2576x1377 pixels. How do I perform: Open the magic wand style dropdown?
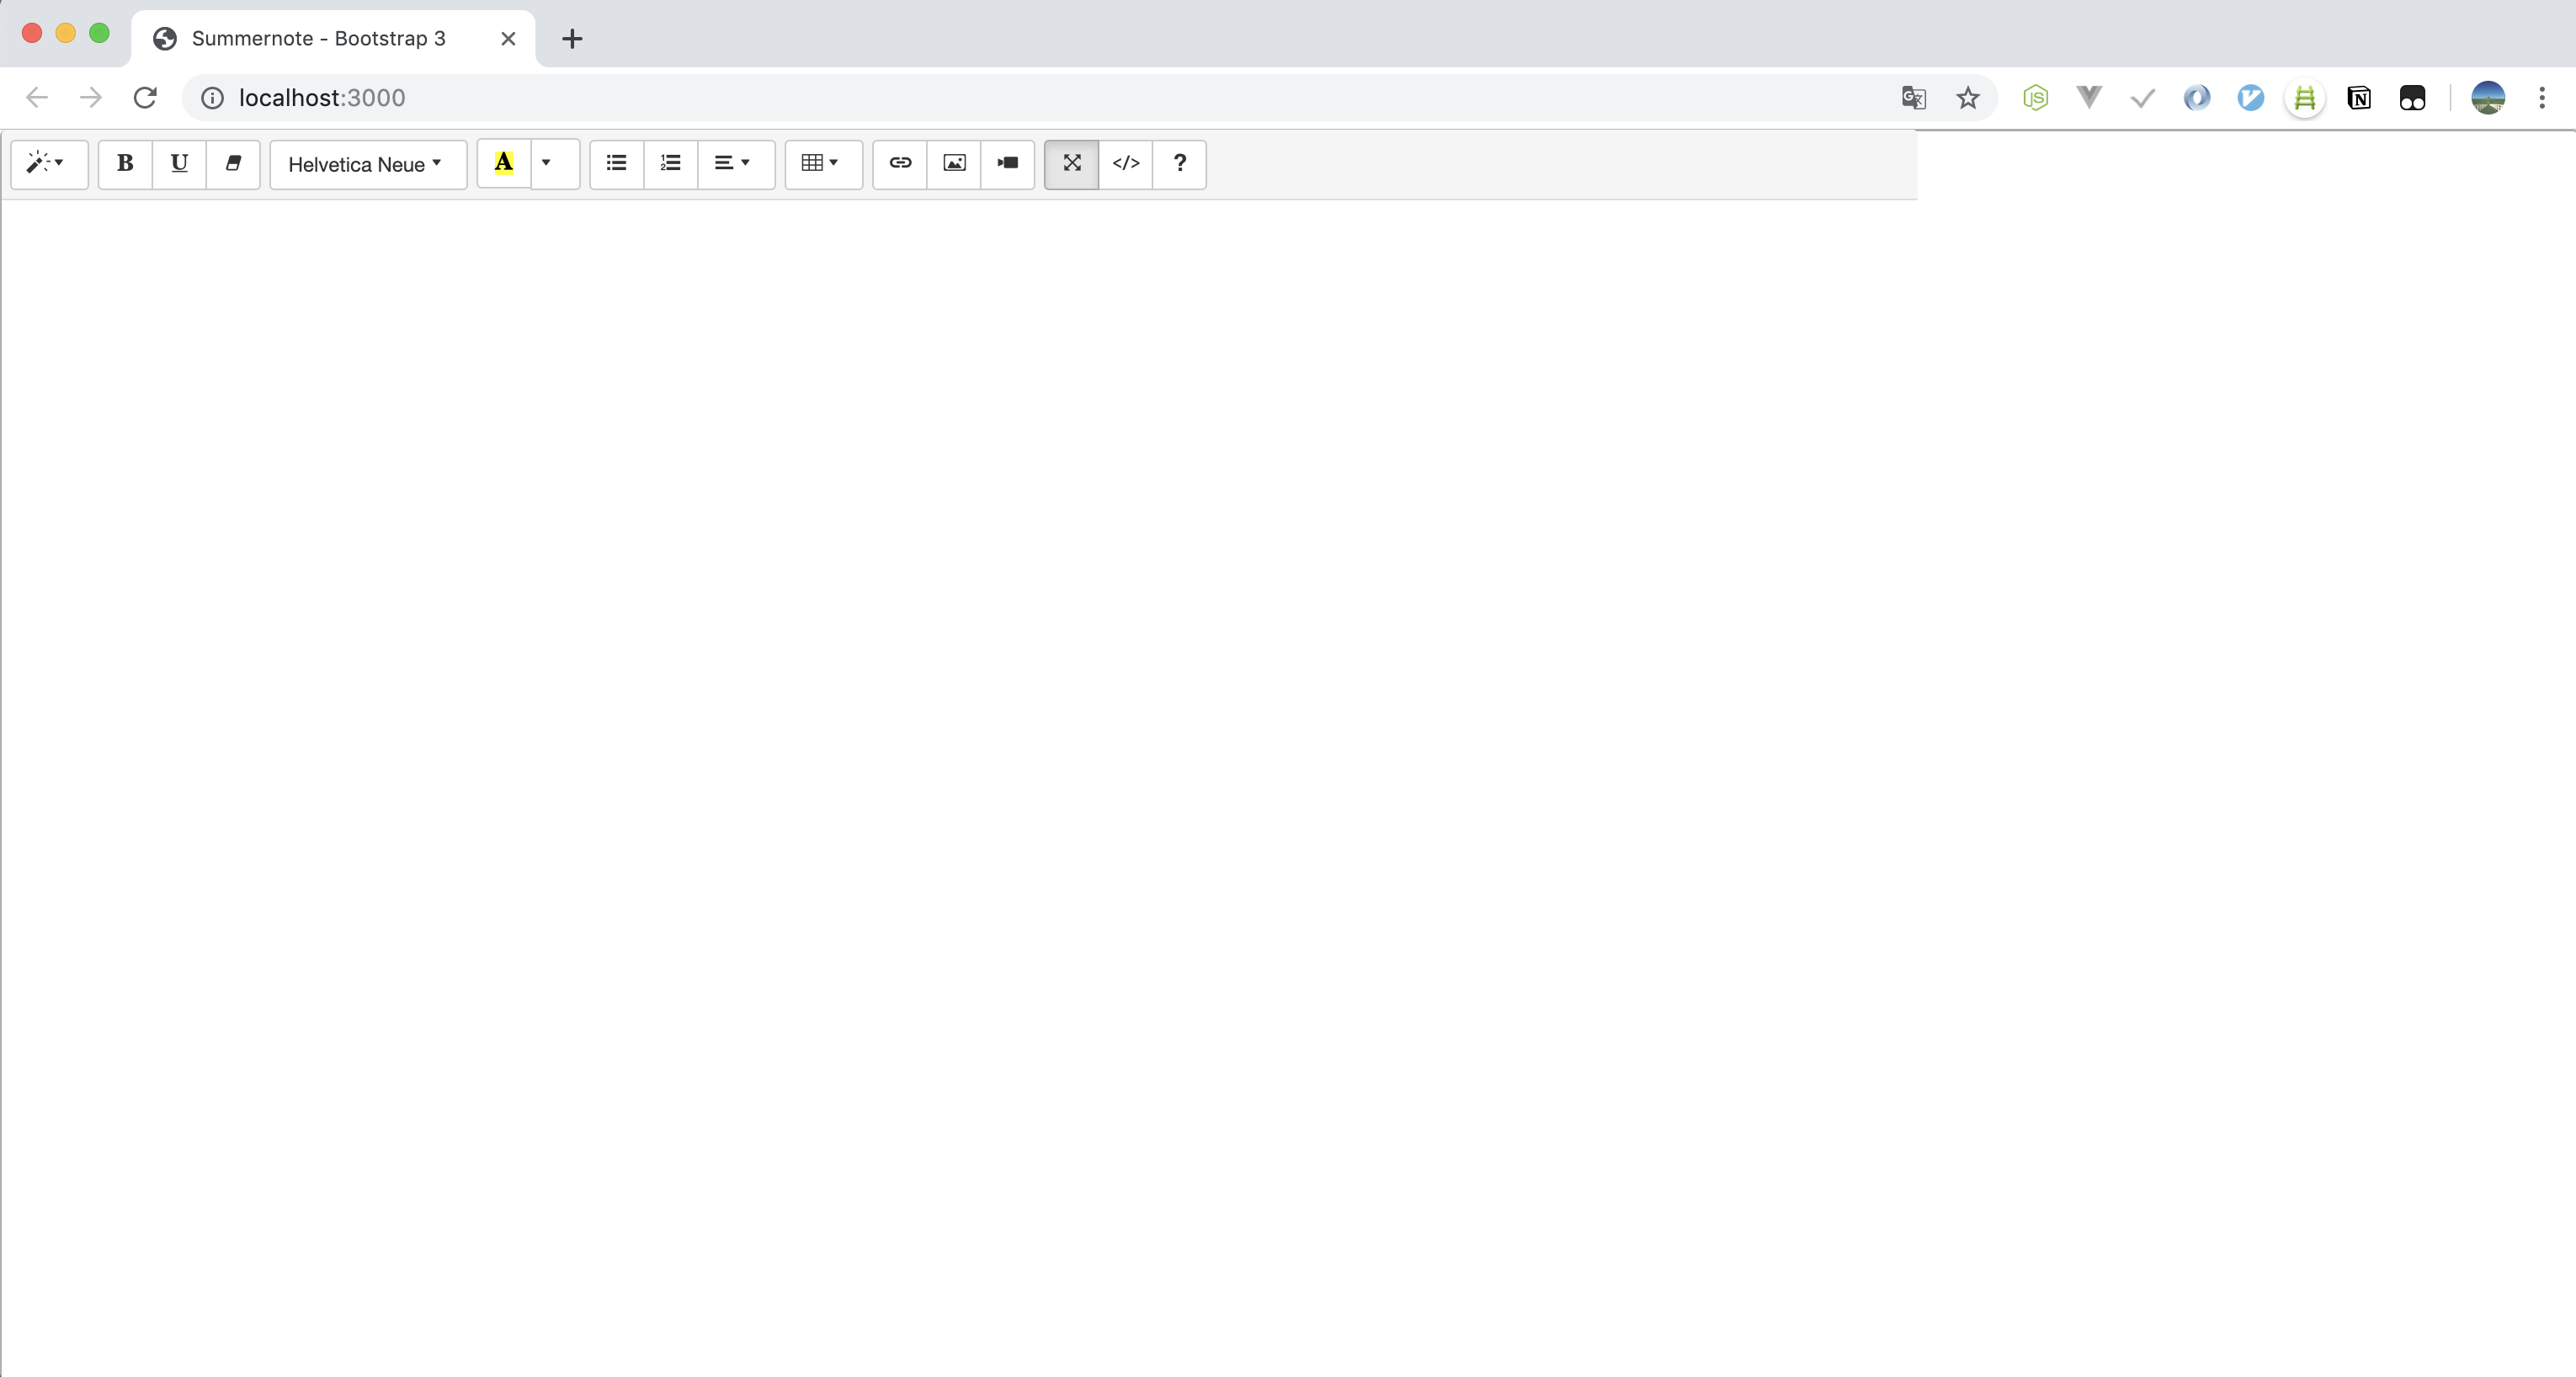(x=48, y=164)
